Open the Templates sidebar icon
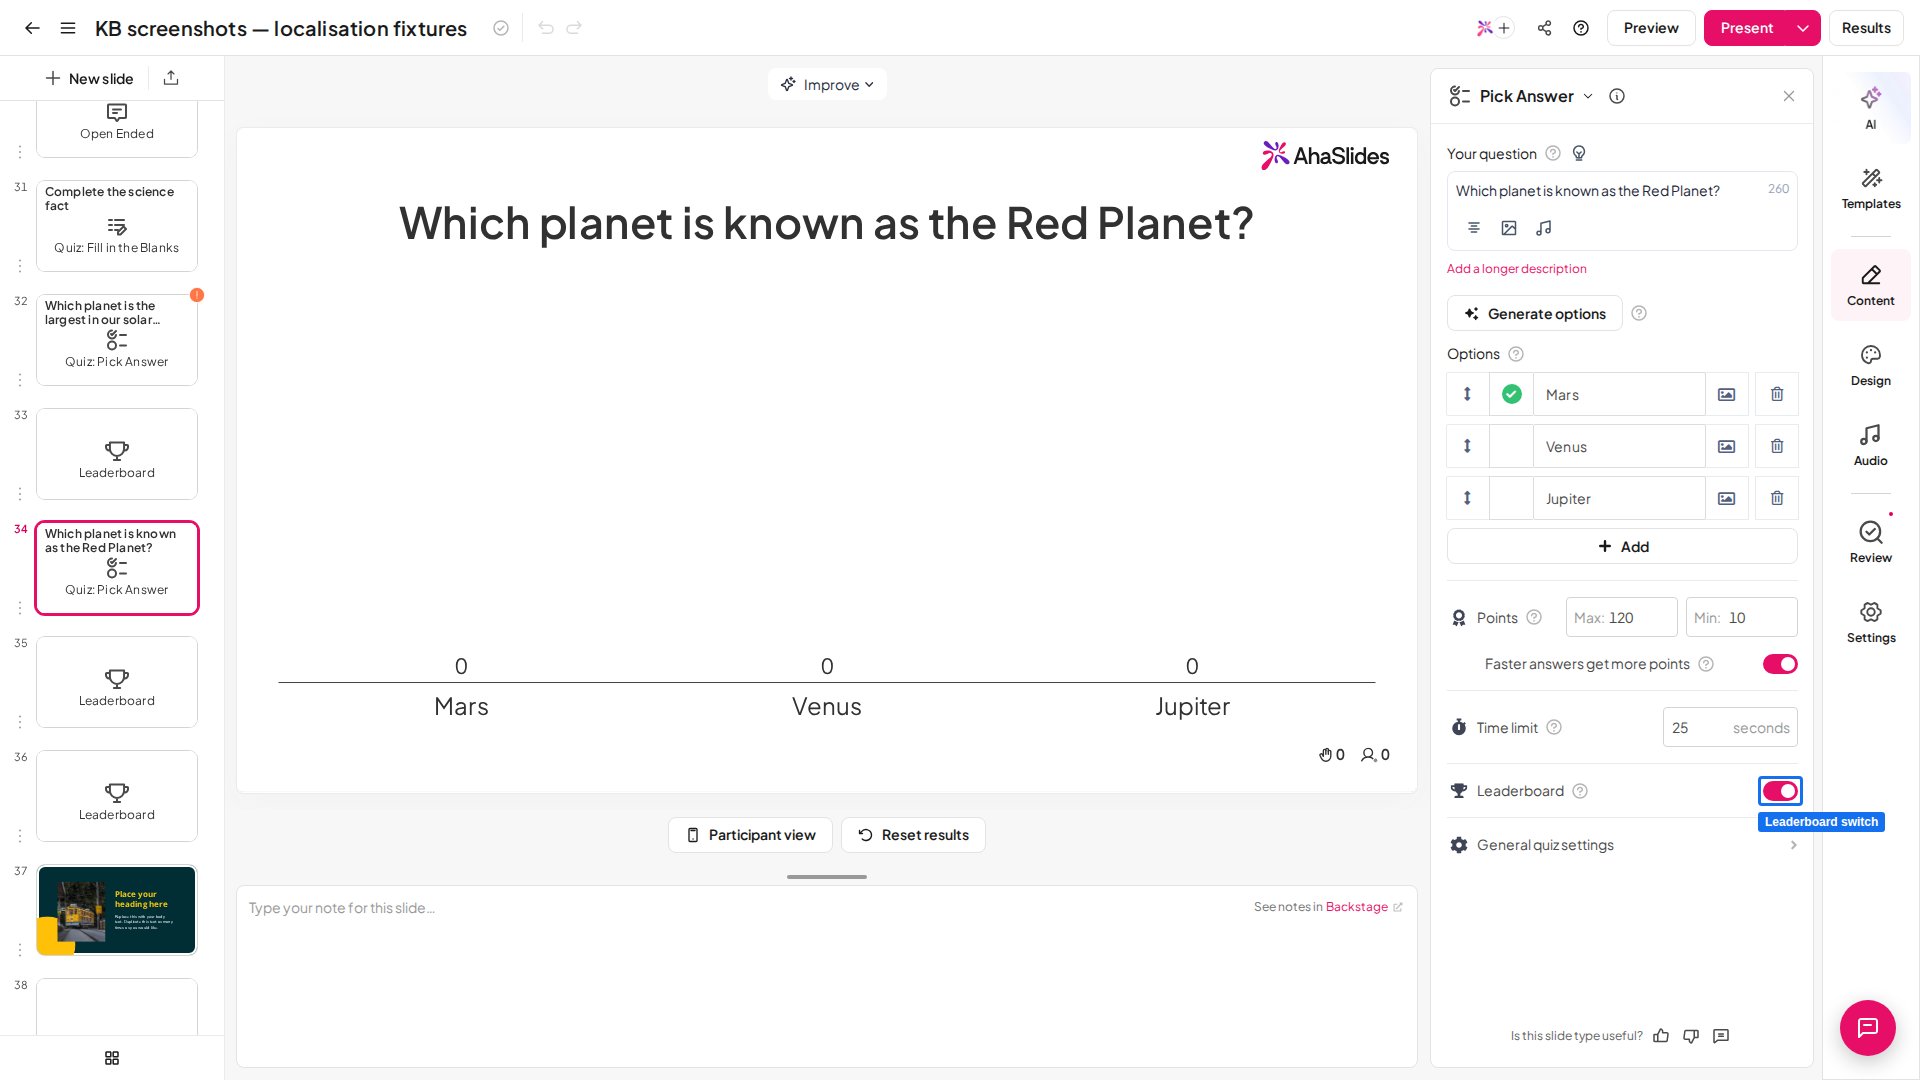This screenshot has width=1920, height=1080. click(x=1870, y=188)
